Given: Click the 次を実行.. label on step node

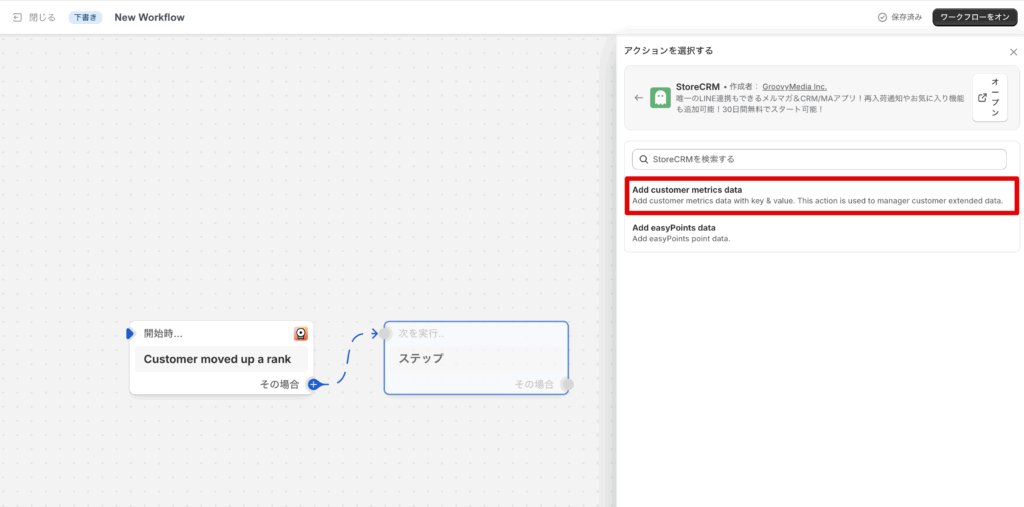Looking at the screenshot, I should coord(421,333).
